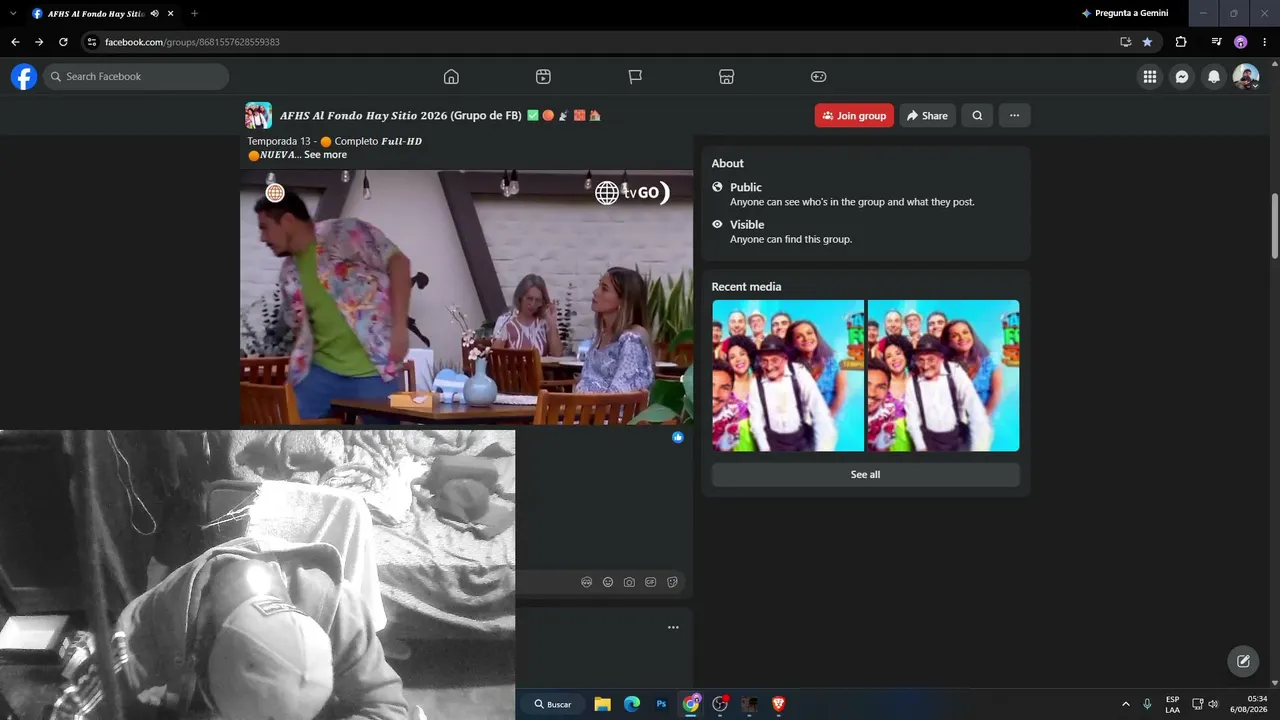Switch to Chrome in the taskbar
The height and width of the screenshot is (720, 1280).
coord(691,704)
